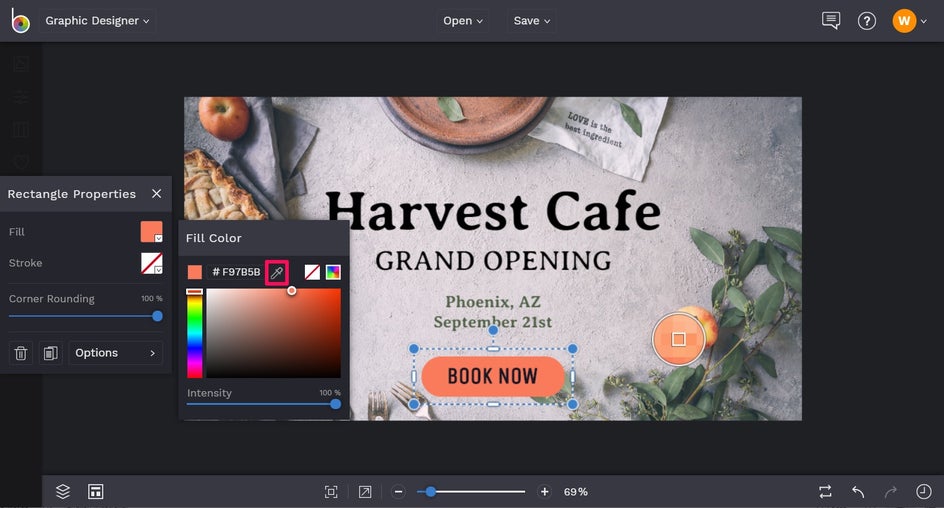Open the Layers panel icon
The image size is (944, 508).
(63, 492)
